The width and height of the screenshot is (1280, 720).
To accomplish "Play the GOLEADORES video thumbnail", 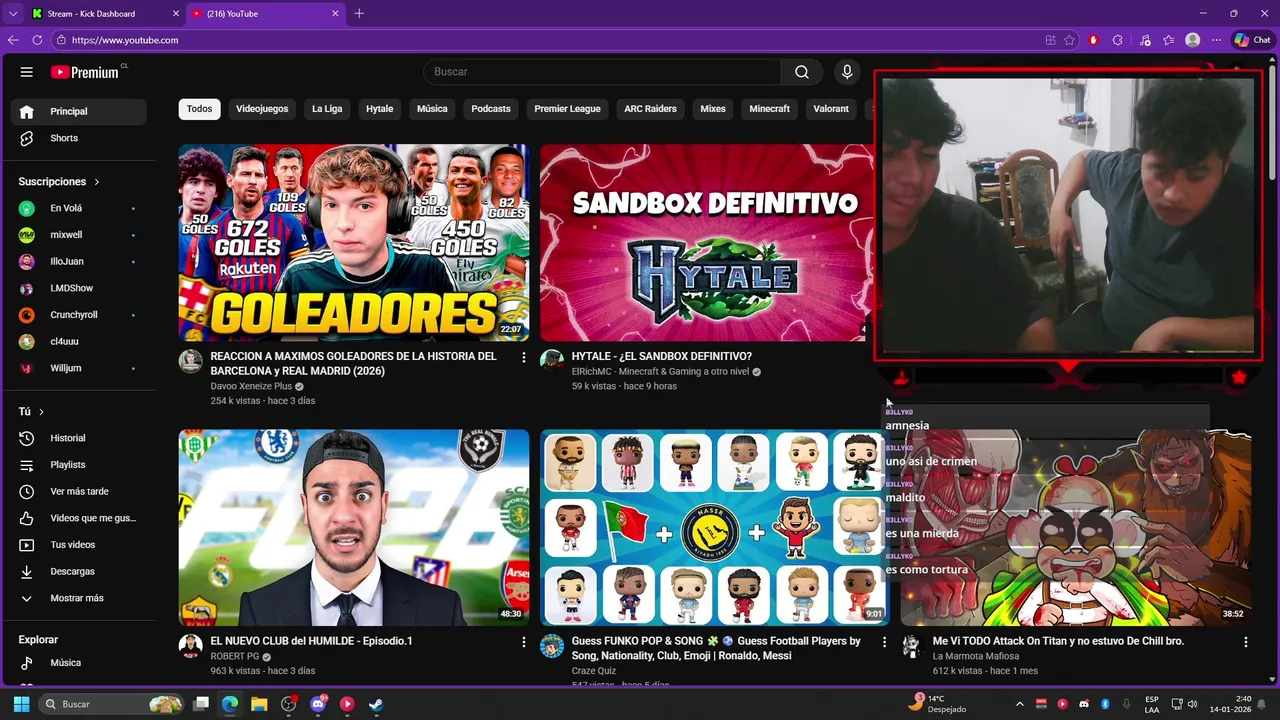I will pyautogui.click(x=354, y=243).
